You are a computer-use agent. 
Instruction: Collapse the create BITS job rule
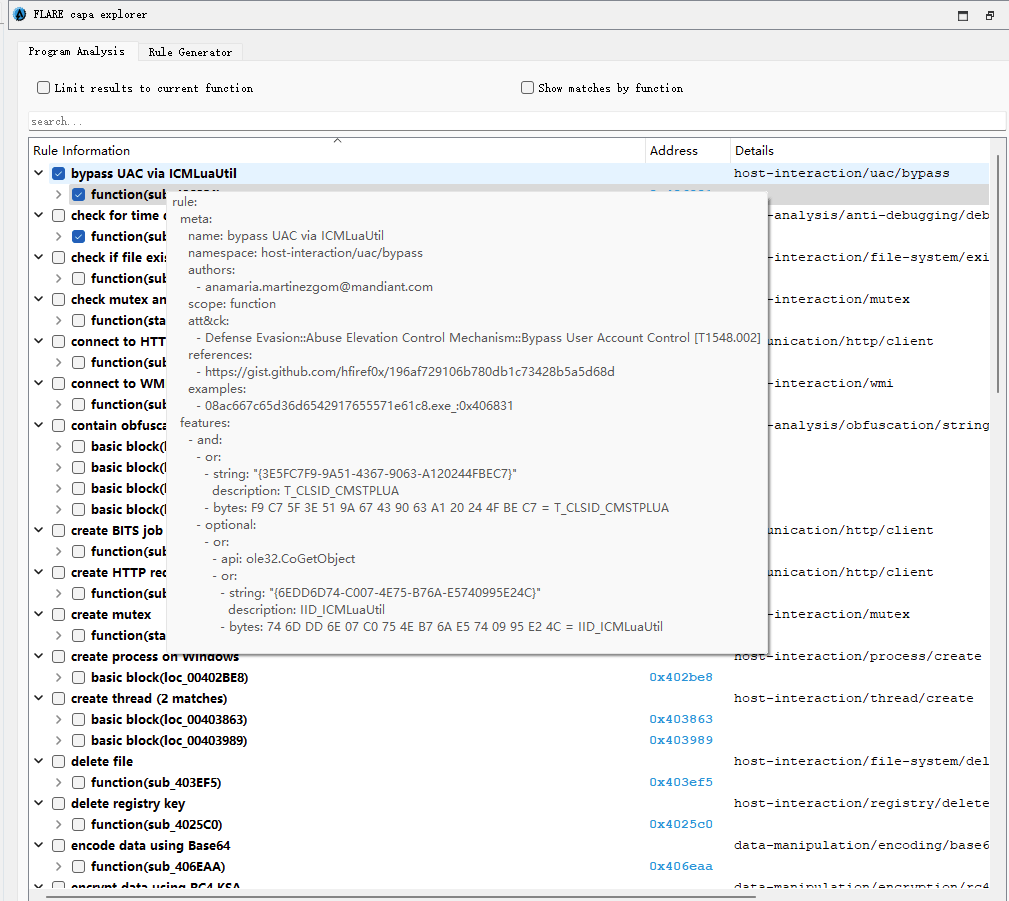pyautogui.click(x=39, y=530)
